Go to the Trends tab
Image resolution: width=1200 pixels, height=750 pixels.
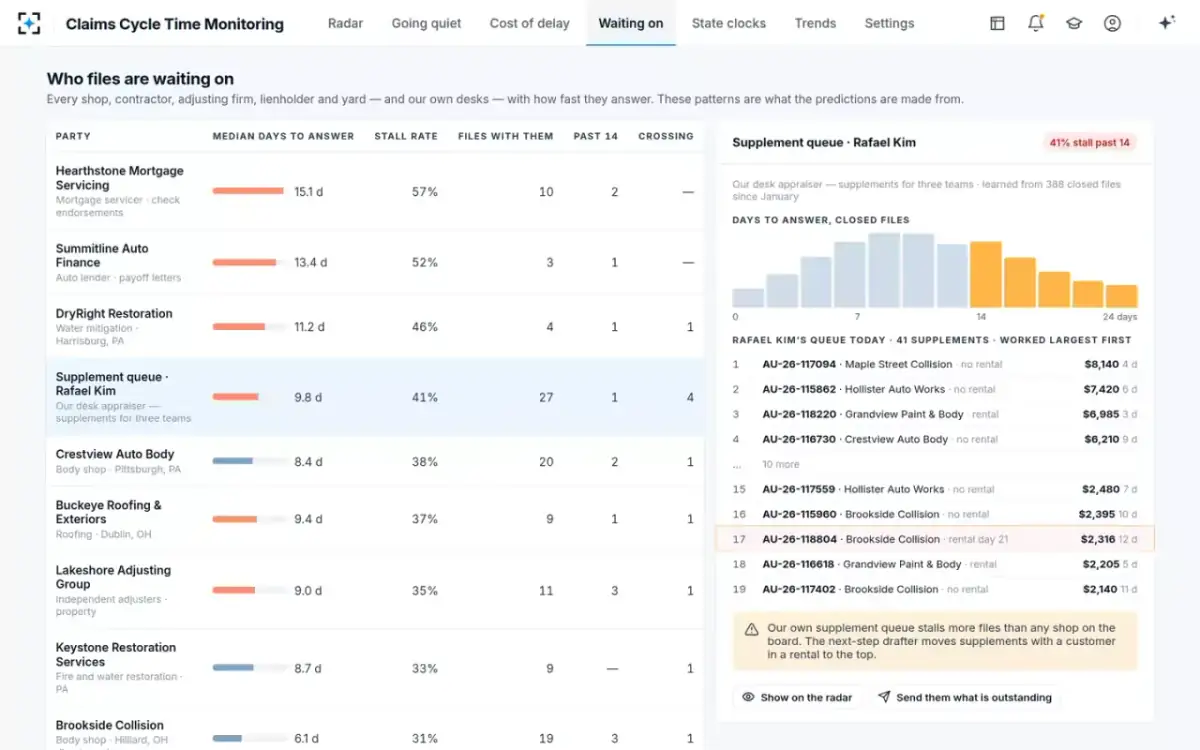[815, 23]
